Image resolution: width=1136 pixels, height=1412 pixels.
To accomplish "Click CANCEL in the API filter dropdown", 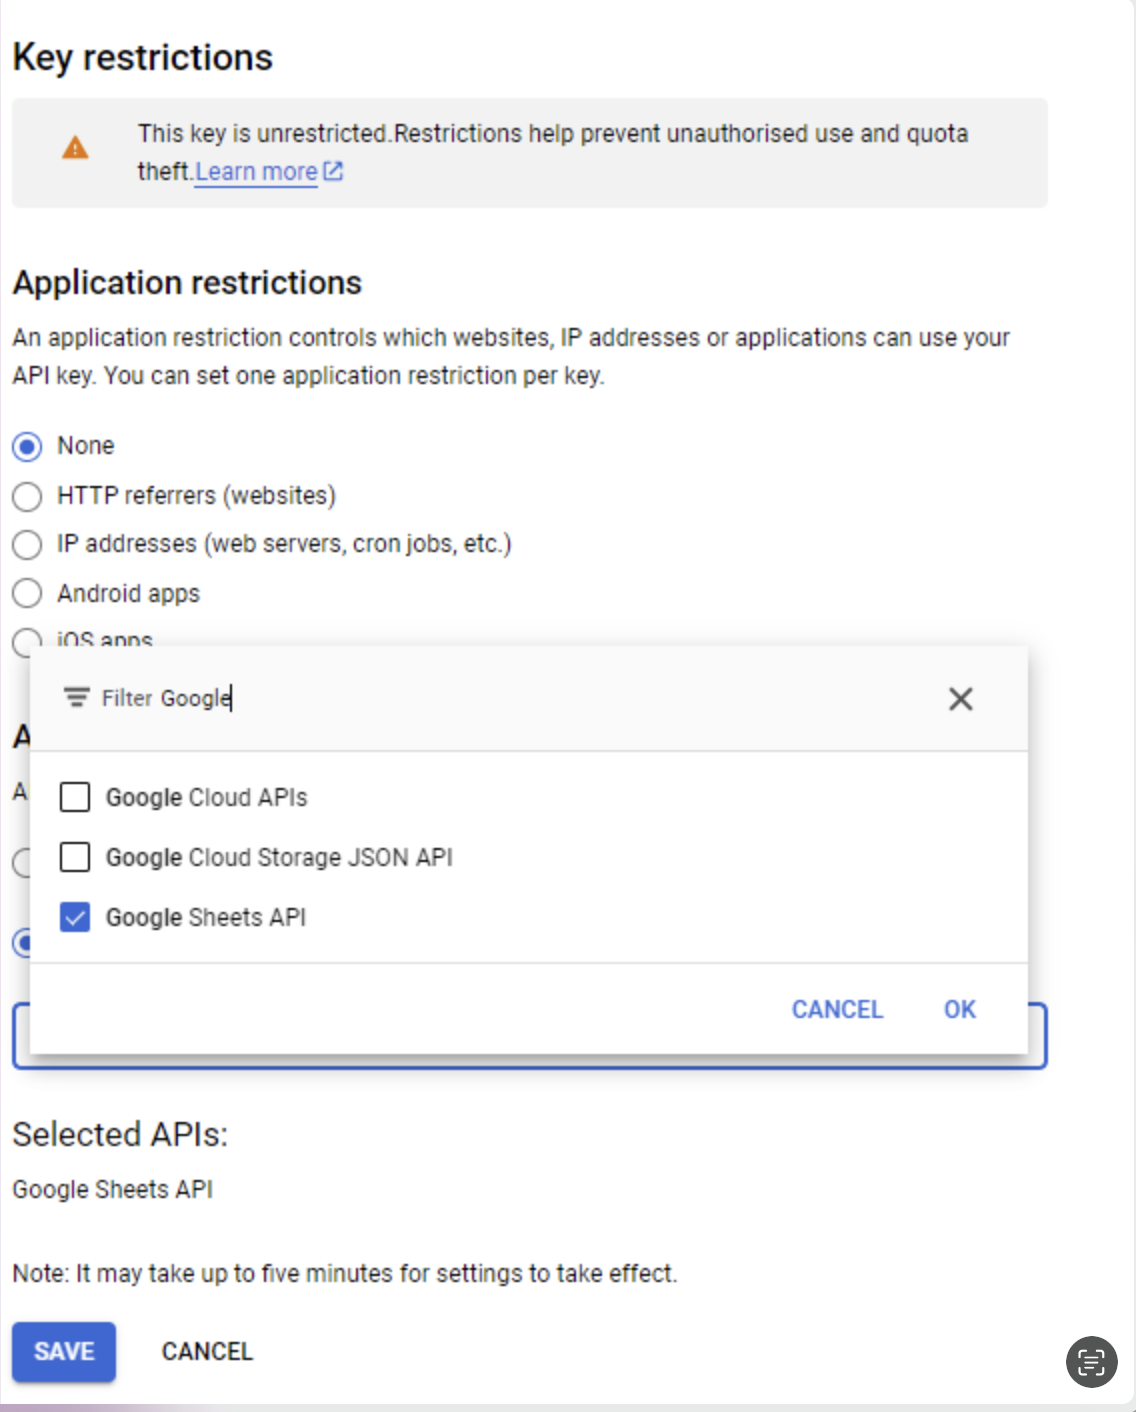I will click(x=837, y=1009).
